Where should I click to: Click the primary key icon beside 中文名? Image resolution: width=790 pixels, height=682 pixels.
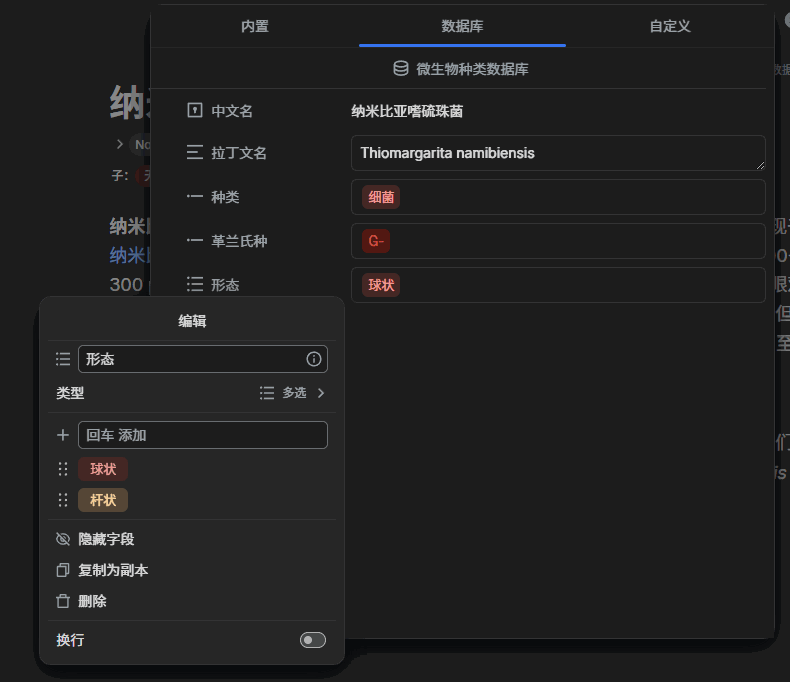point(195,111)
